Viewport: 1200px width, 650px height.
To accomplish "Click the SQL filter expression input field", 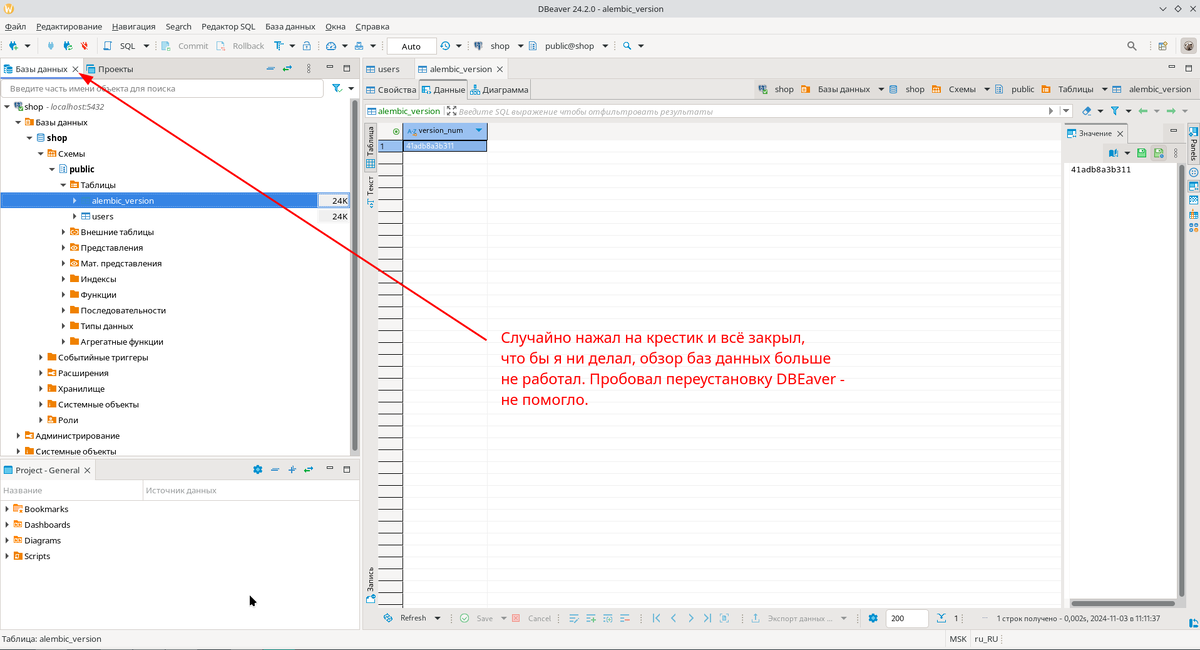I will pyautogui.click(x=750, y=111).
